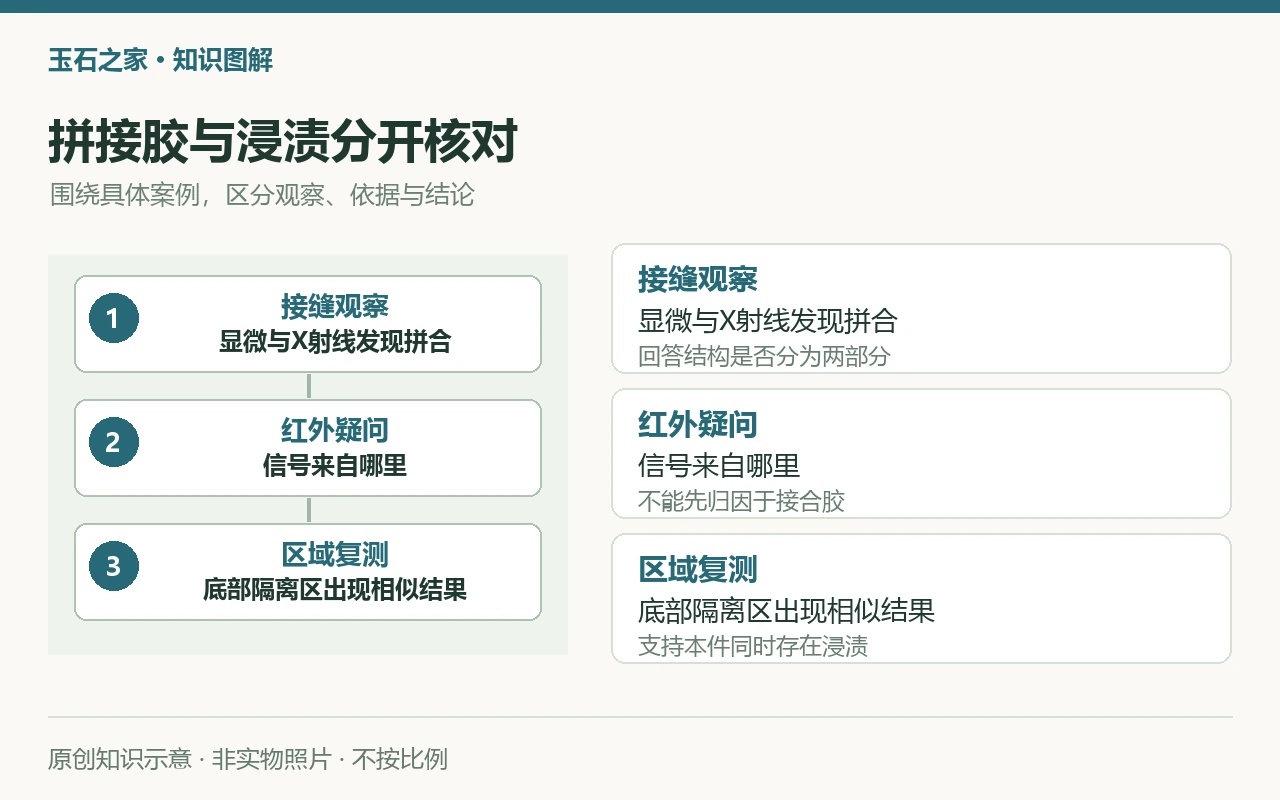The height and width of the screenshot is (800, 1280).
Task: Click the number 2 circle badge
Action: pyautogui.click(x=113, y=442)
